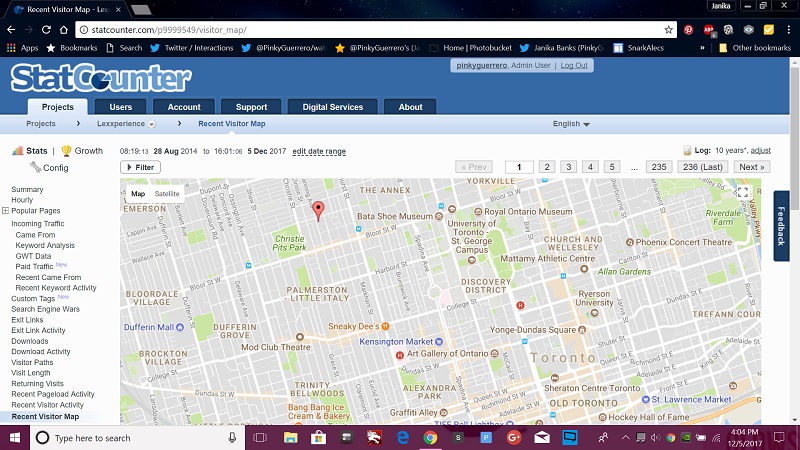Click the red visitor location pin on map
Viewport: 800px width, 450px height.
coord(318,210)
